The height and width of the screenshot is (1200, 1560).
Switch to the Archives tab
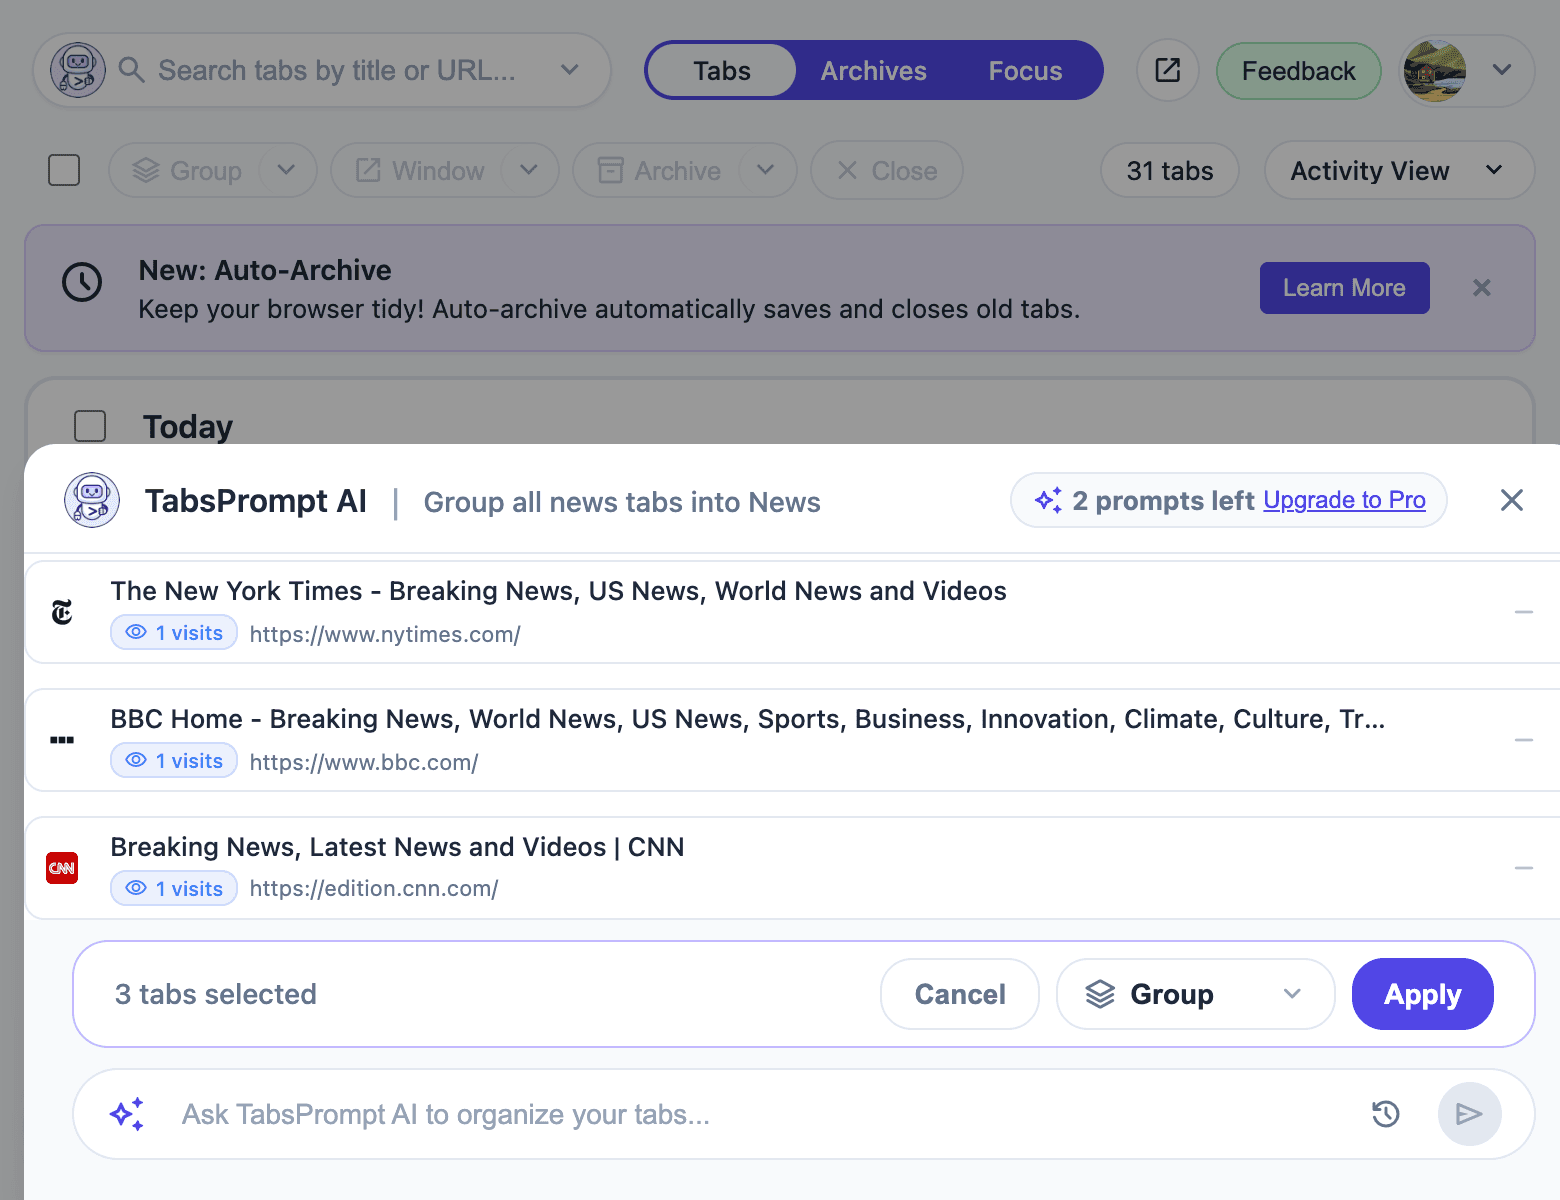pyautogui.click(x=873, y=71)
